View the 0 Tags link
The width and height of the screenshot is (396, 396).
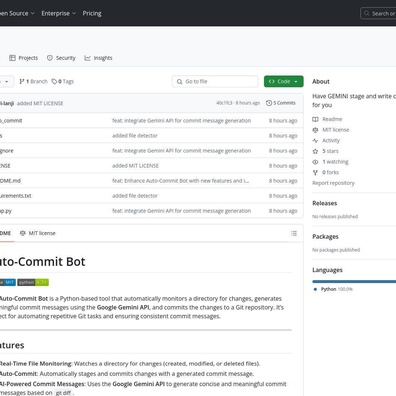(x=63, y=81)
